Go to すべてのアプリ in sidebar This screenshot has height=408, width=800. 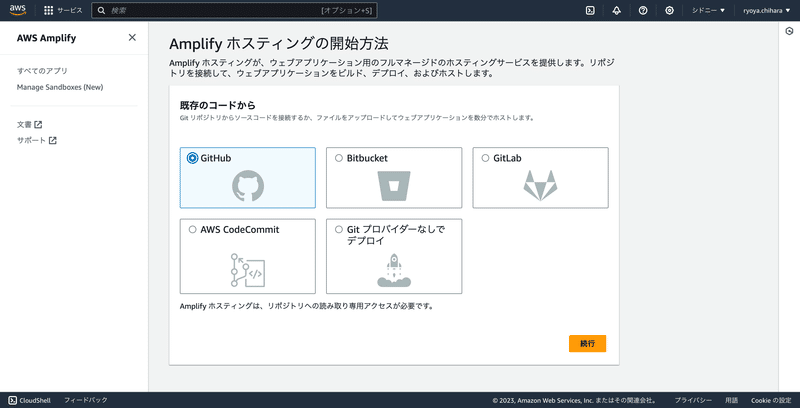pos(42,71)
